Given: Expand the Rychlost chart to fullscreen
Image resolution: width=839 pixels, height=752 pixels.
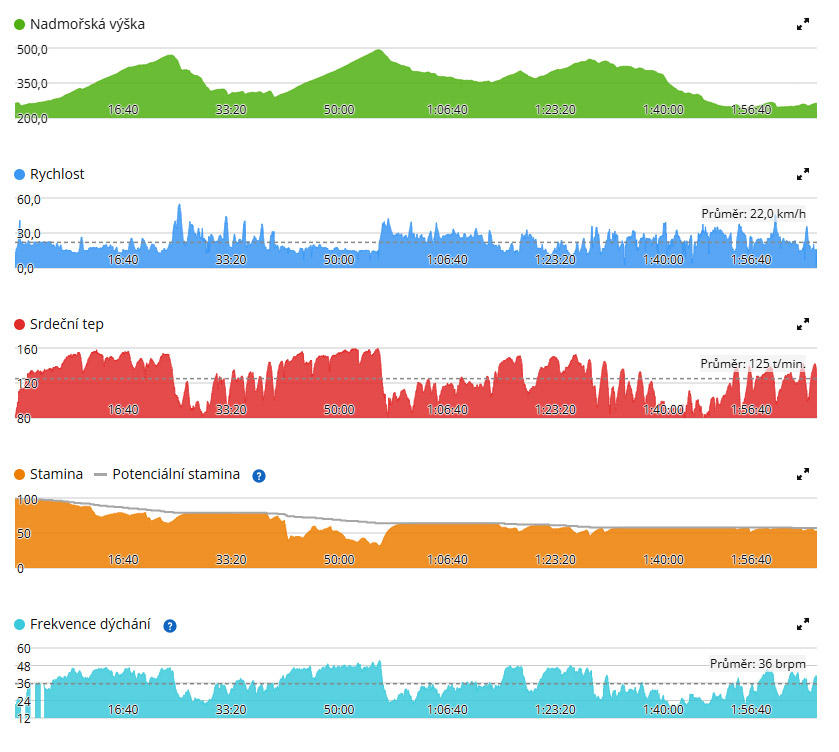Looking at the screenshot, I should (x=803, y=174).
